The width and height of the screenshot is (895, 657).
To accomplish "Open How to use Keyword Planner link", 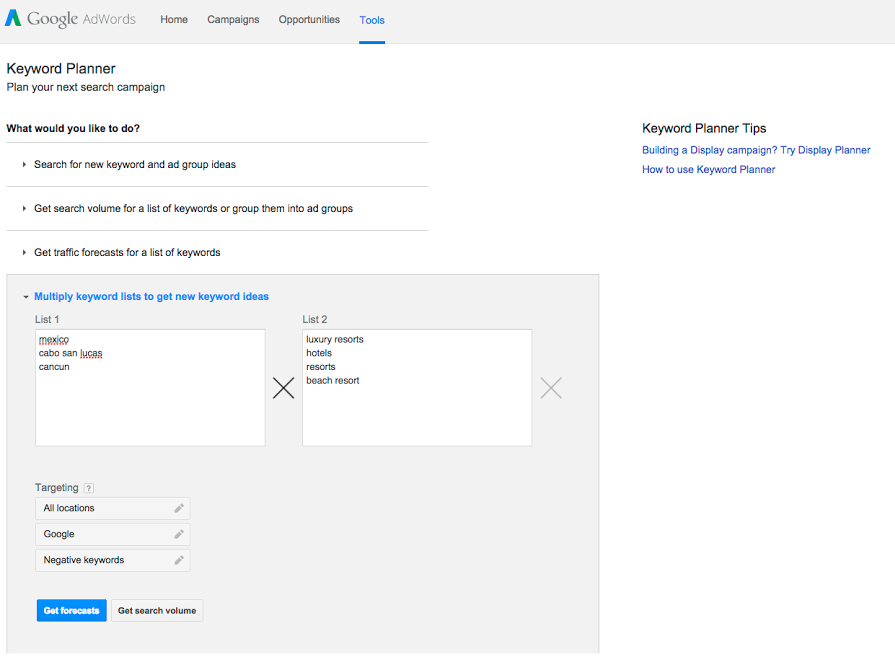I will point(708,170).
